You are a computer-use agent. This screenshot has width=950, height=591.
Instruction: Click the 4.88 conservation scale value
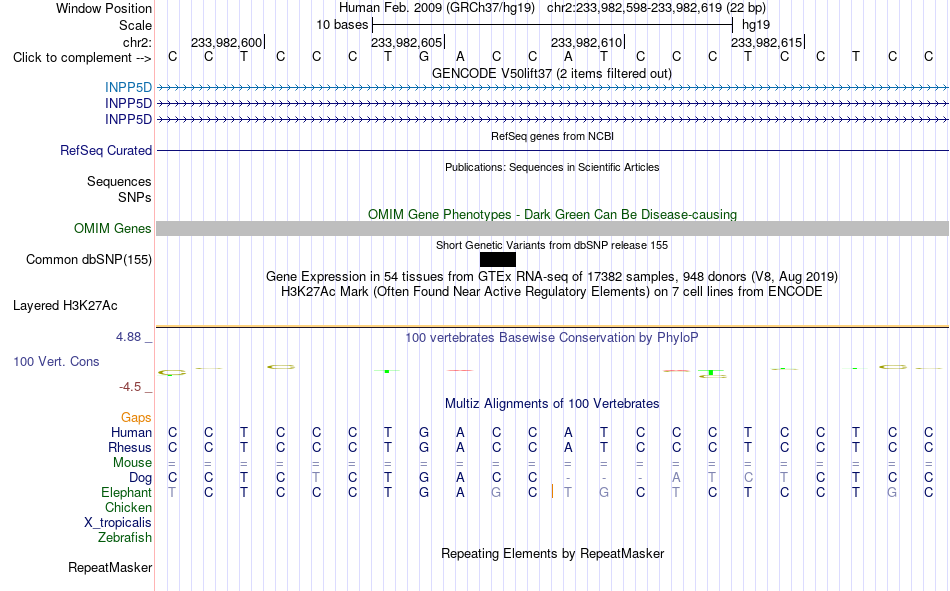[128, 337]
